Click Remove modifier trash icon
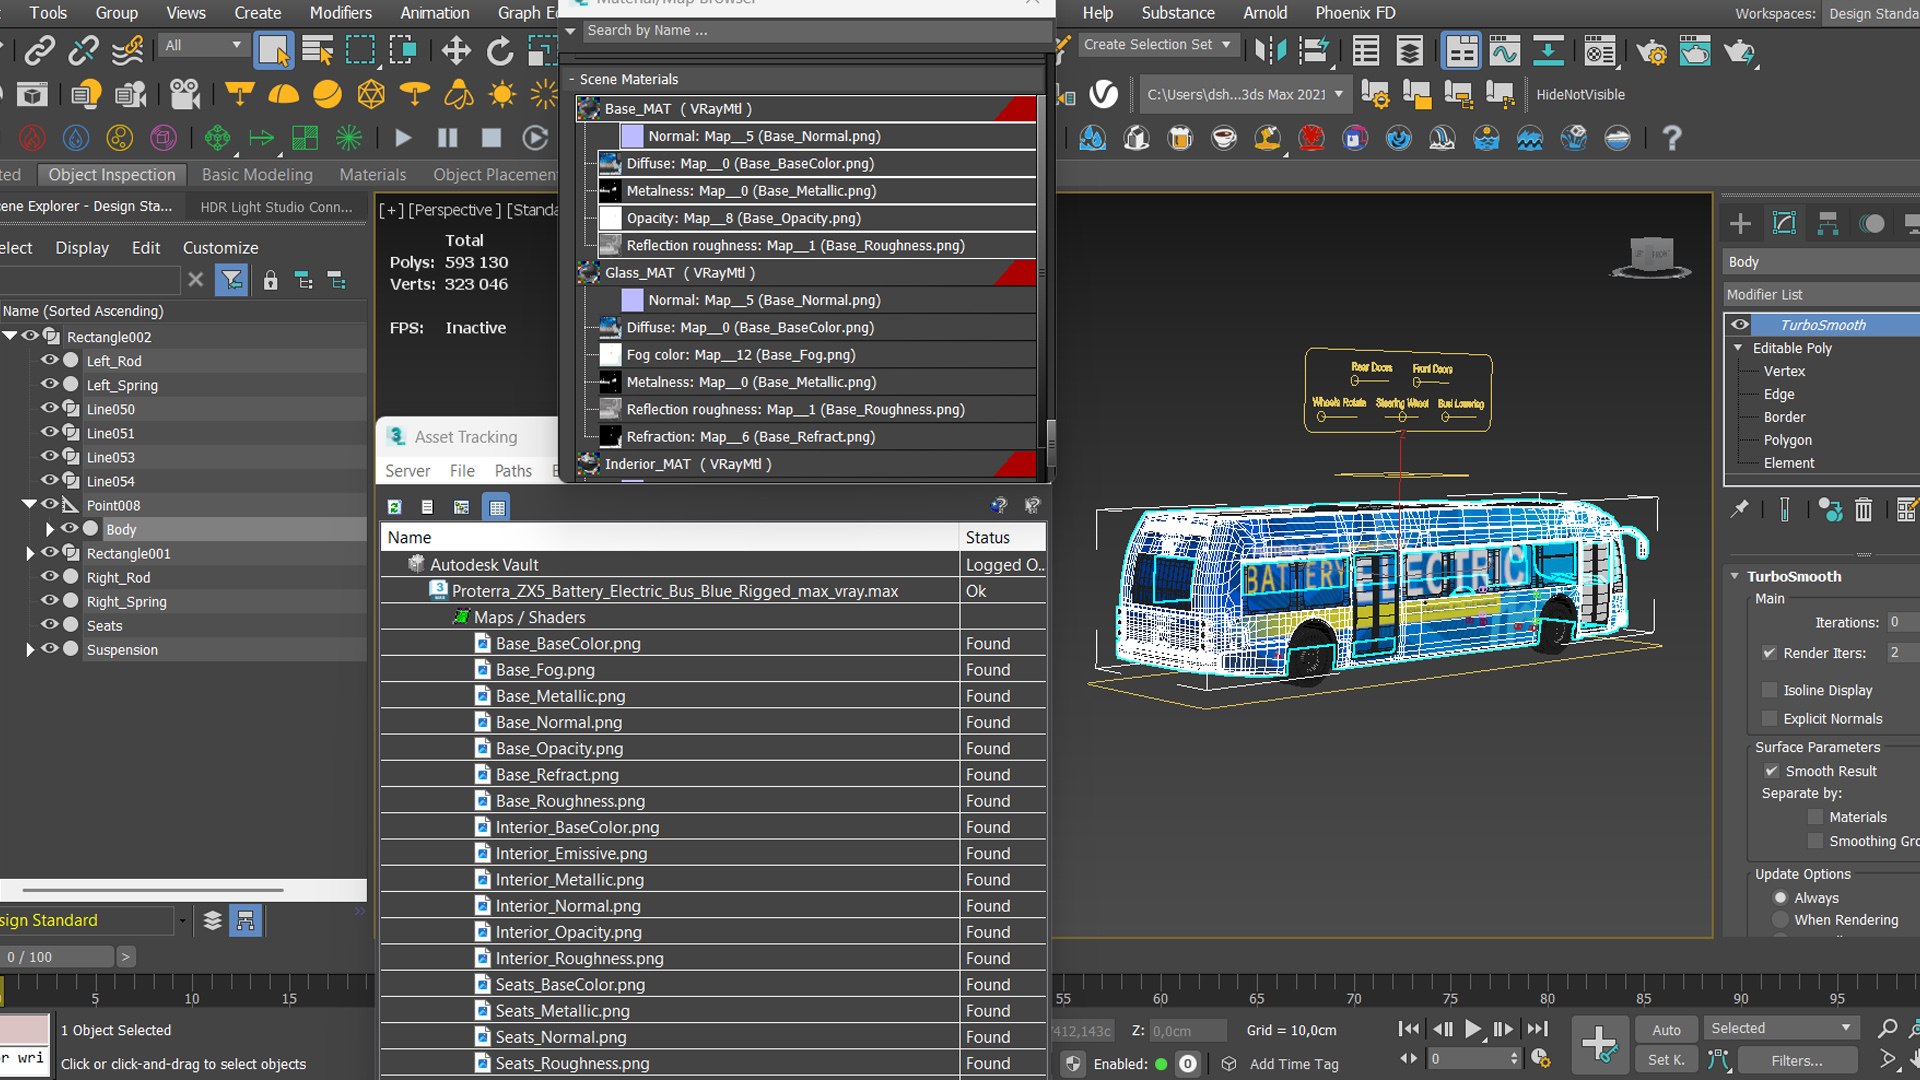 point(1863,510)
